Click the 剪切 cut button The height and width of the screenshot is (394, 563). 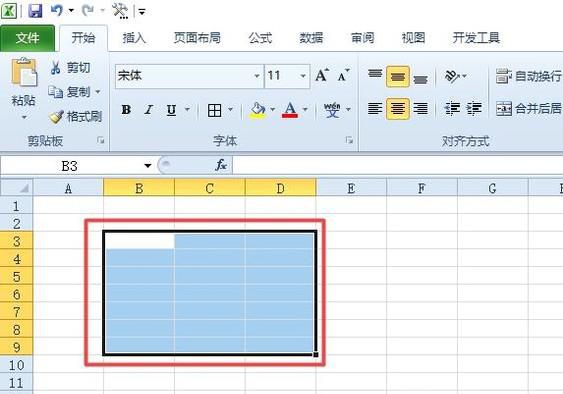(x=70, y=68)
